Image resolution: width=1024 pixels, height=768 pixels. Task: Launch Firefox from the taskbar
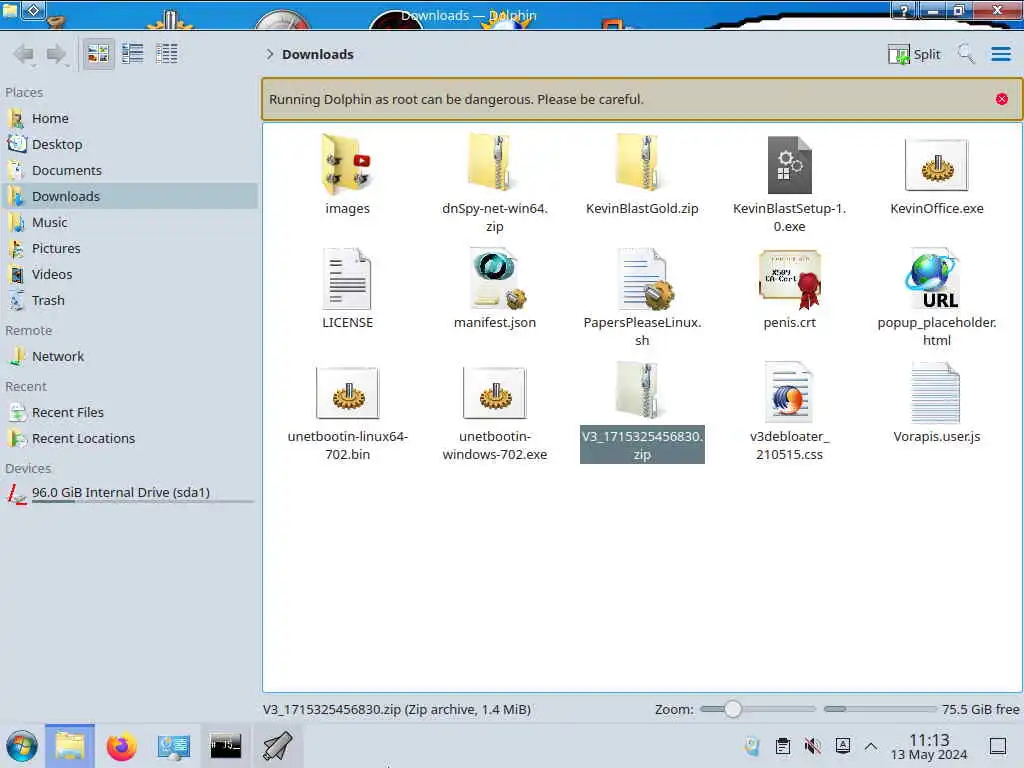click(x=121, y=746)
